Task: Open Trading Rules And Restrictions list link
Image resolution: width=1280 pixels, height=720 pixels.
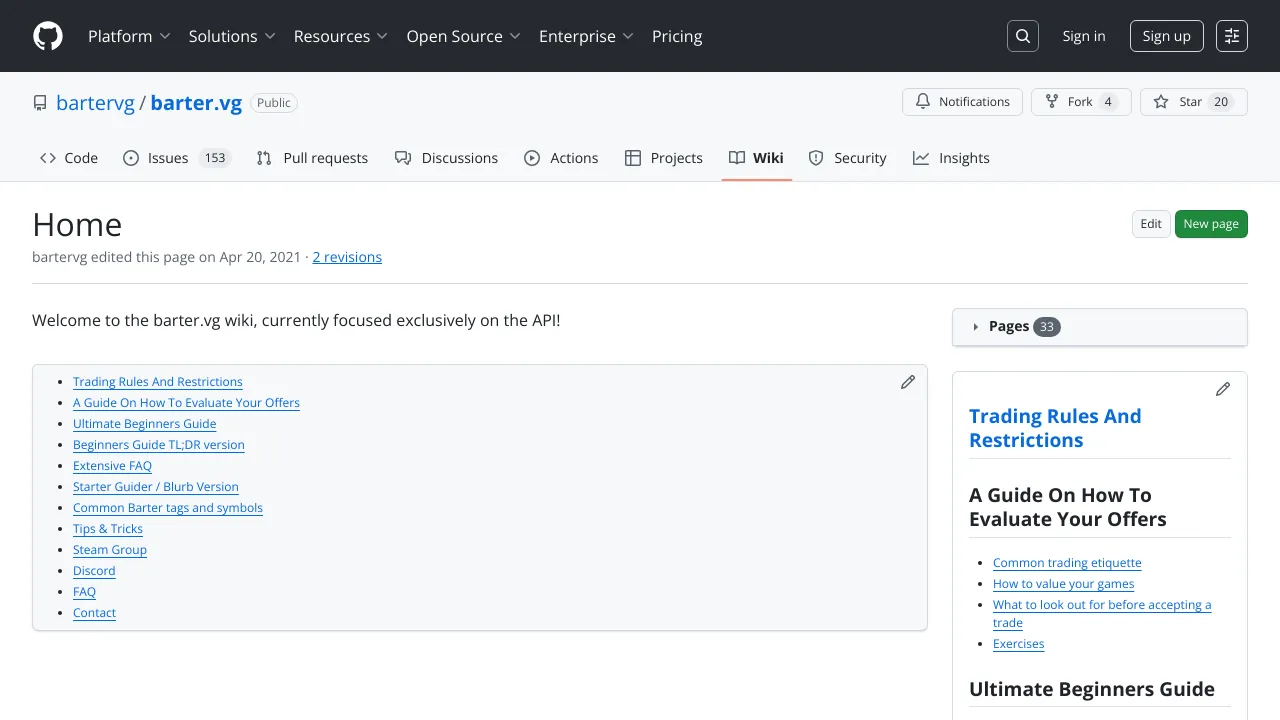Action: tap(158, 382)
